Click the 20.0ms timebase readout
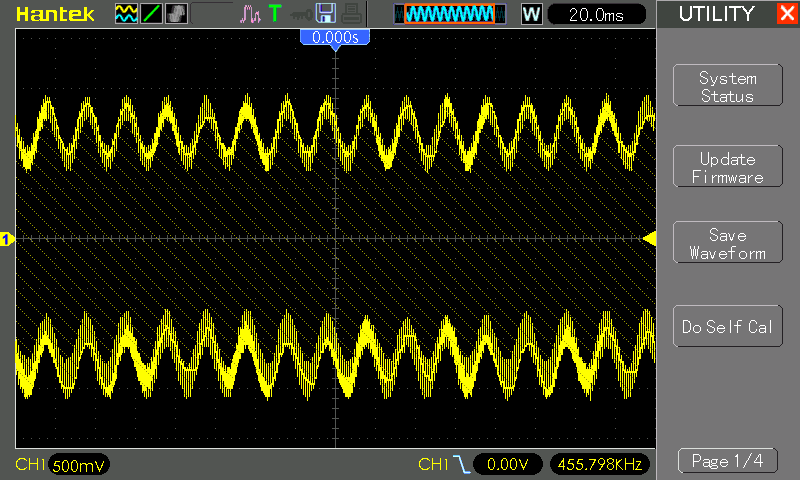The height and width of the screenshot is (480, 800). pyautogui.click(x=596, y=14)
